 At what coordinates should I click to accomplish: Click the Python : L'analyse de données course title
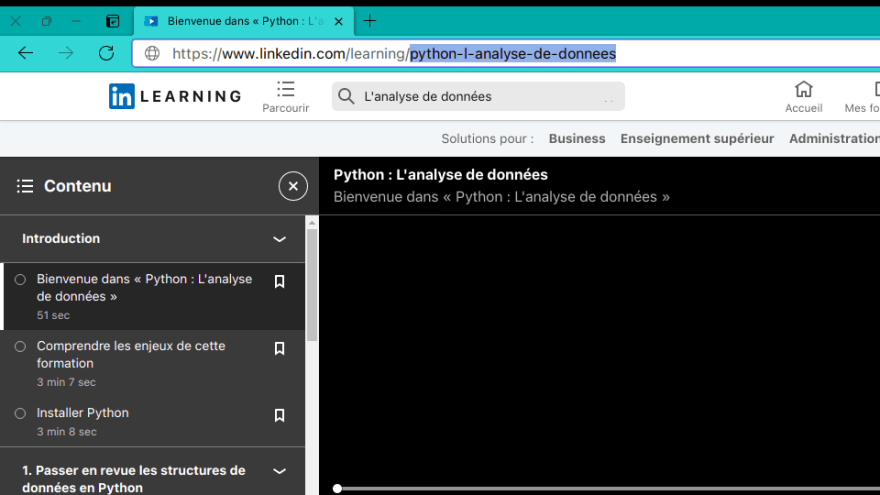click(441, 175)
